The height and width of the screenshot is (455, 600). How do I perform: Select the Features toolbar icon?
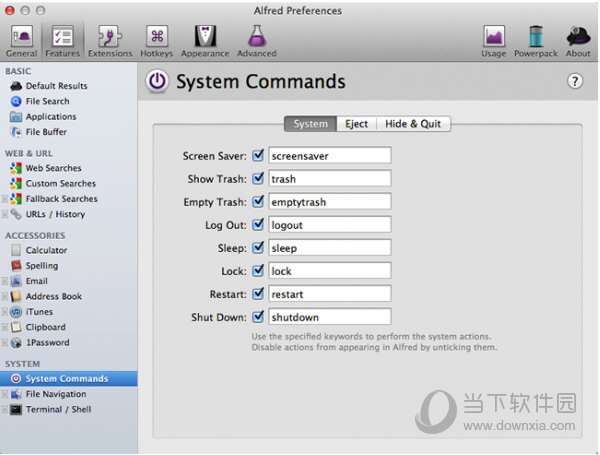pos(62,37)
